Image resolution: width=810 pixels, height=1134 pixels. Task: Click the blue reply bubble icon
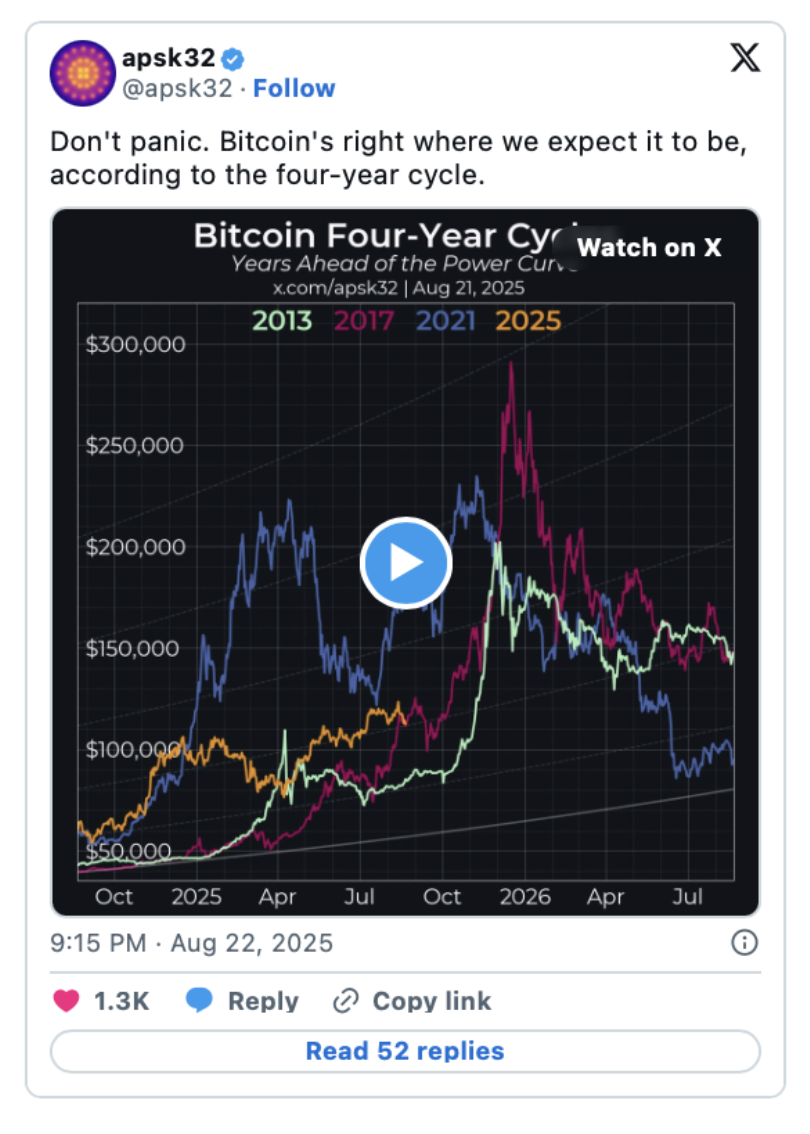pos(199,1000)
